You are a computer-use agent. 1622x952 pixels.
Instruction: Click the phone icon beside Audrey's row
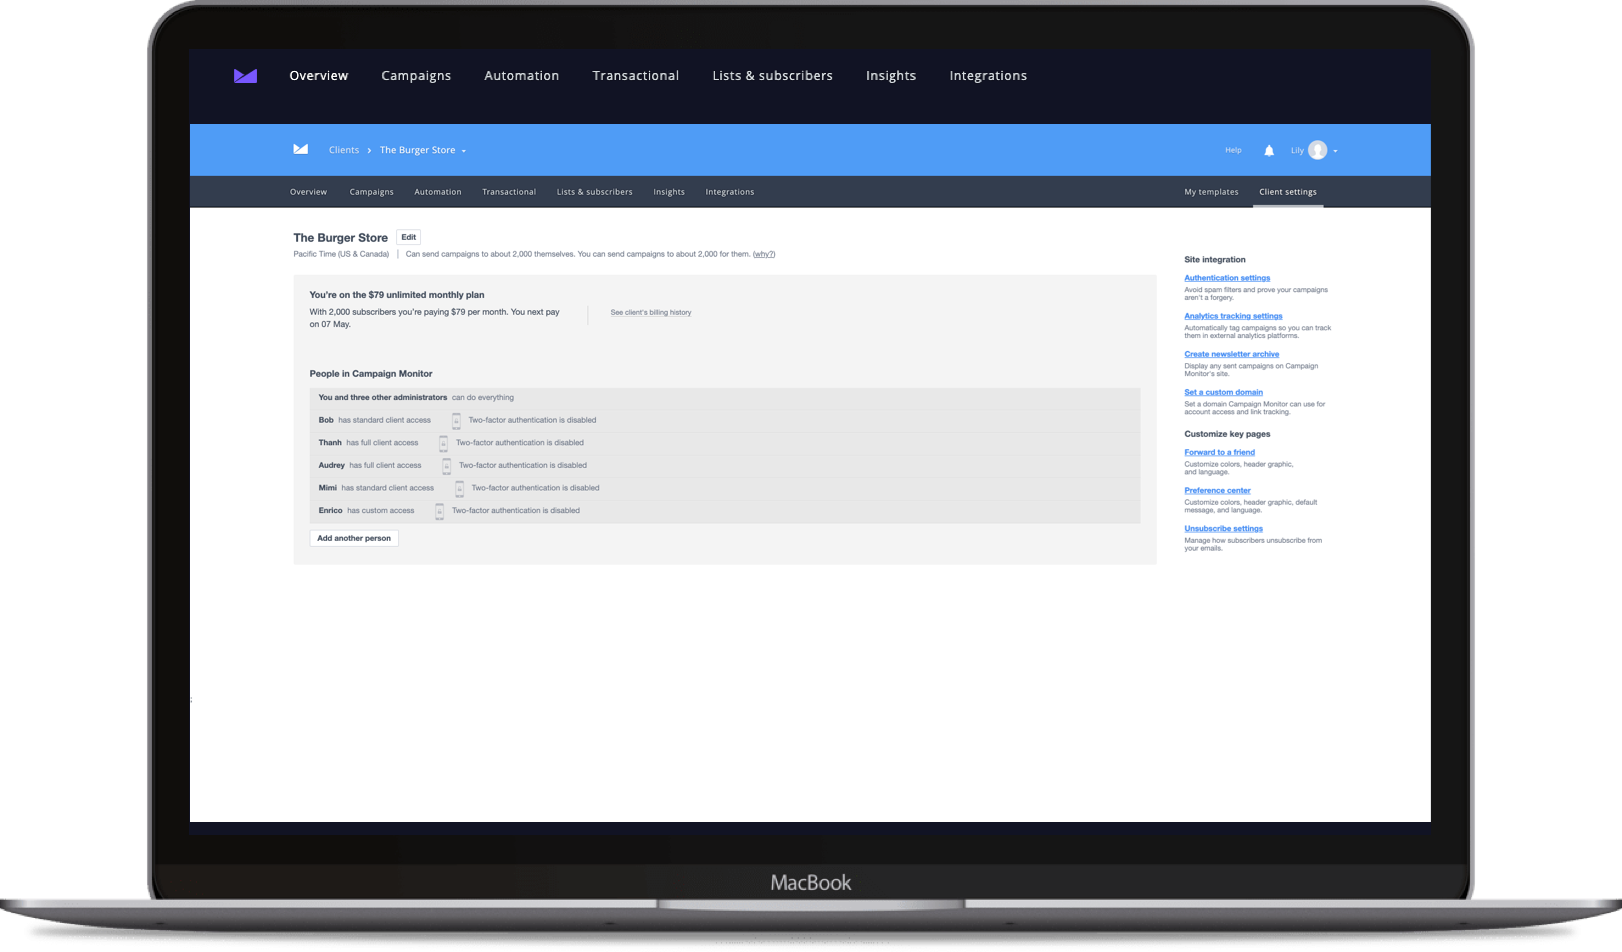[448, 465]
